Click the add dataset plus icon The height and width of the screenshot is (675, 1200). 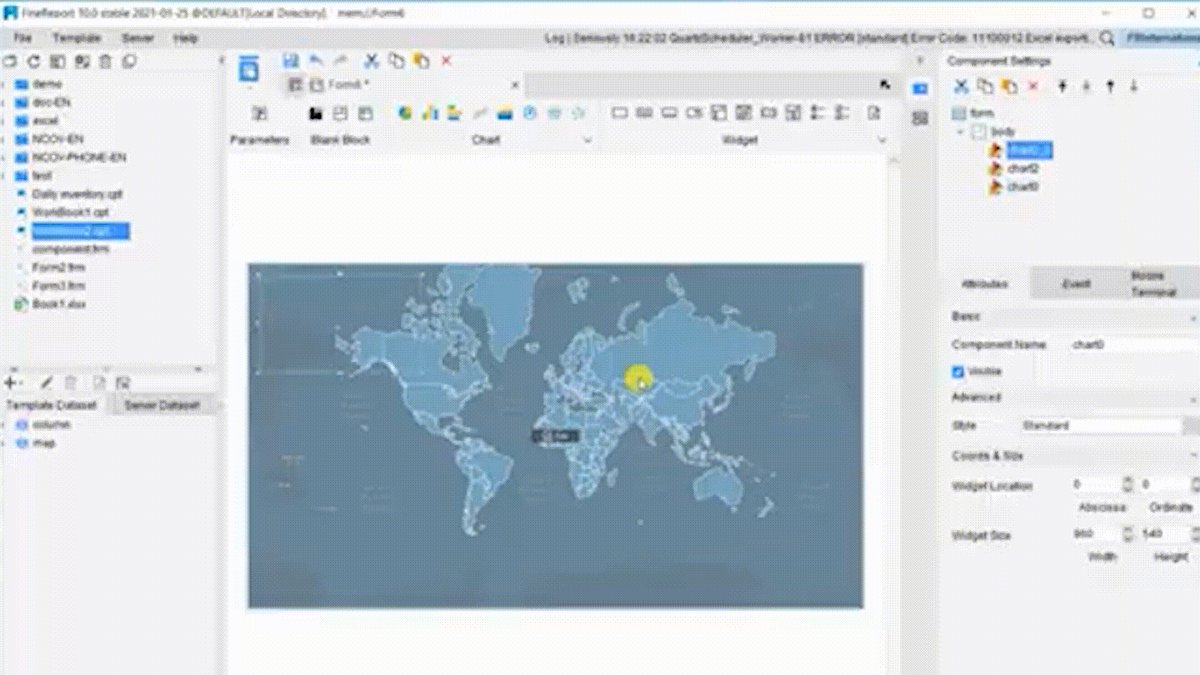pos(11,383)
